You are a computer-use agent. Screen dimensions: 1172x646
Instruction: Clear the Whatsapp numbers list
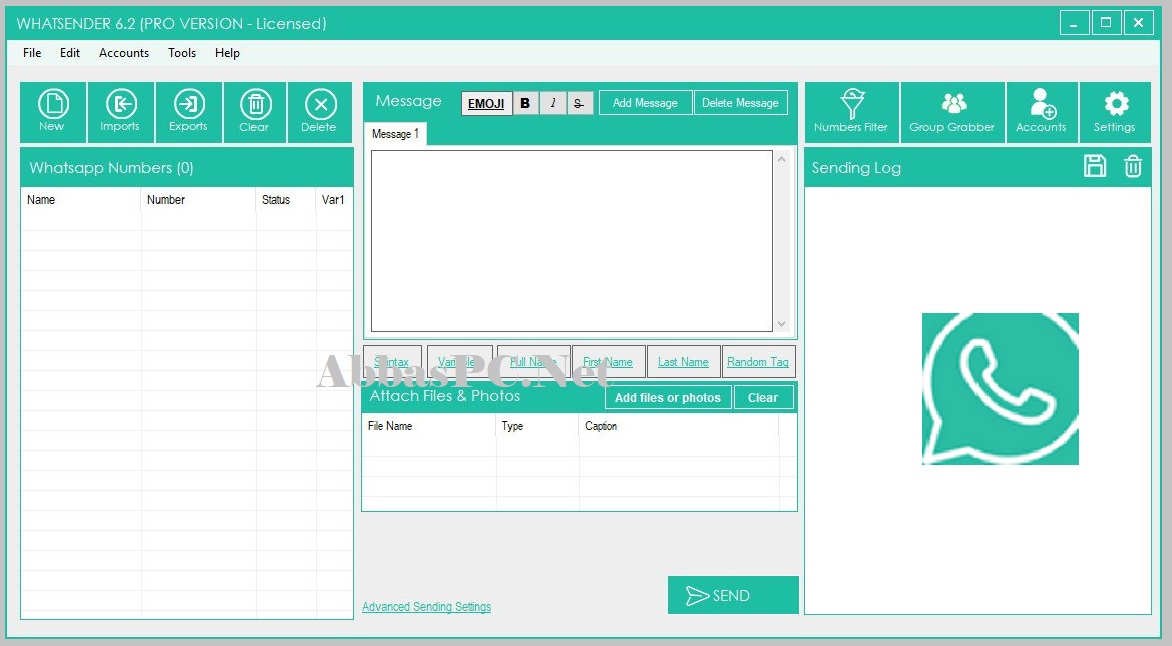255,112
